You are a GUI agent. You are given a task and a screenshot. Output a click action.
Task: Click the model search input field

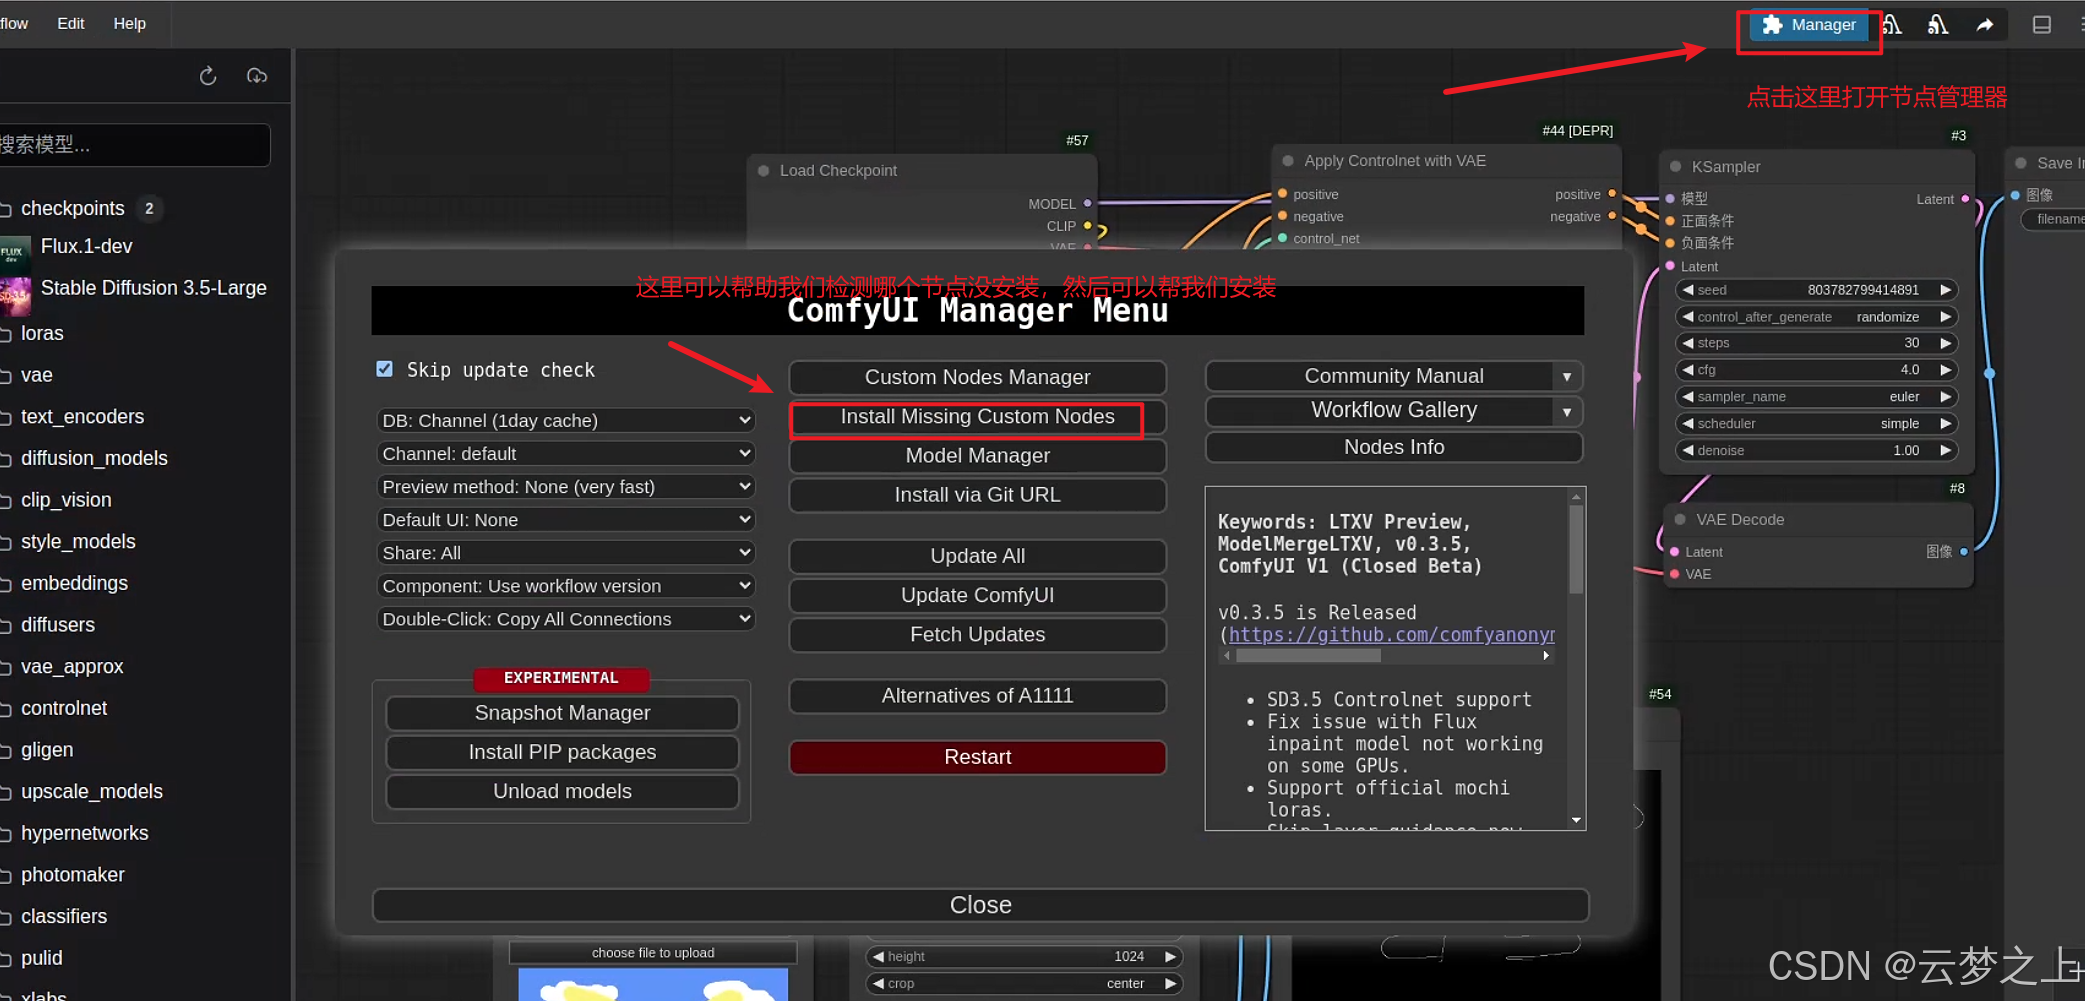click(133, 145)
